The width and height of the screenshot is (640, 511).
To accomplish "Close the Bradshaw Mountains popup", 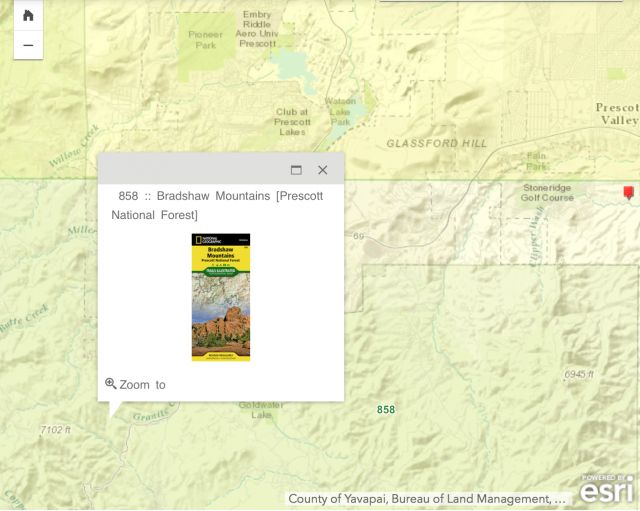I will click(322, 170).
